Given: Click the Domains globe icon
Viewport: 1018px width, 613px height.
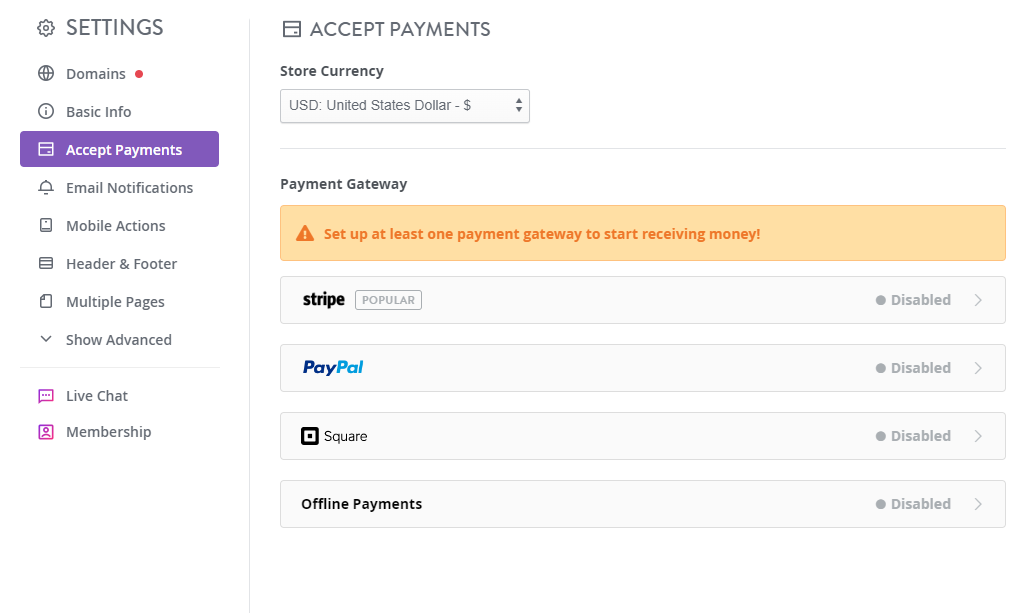Looking at the screenshot, I should [x=45, y=74].
